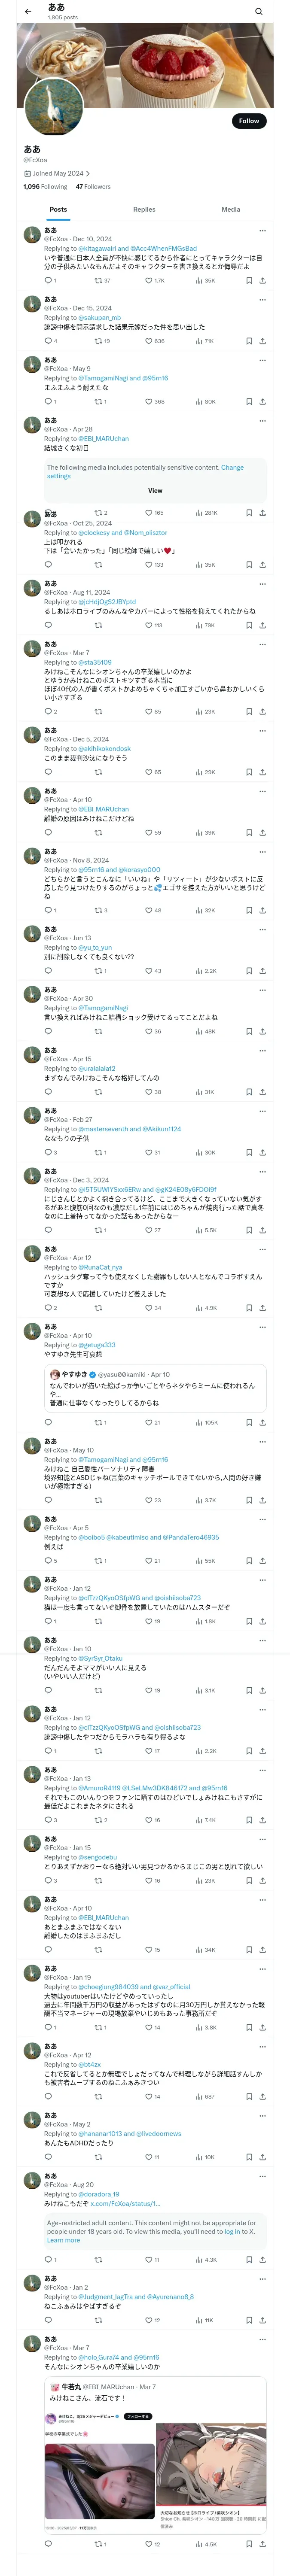Go back using the top-left arrow
290x2576 pixels.
click(28, 12)
